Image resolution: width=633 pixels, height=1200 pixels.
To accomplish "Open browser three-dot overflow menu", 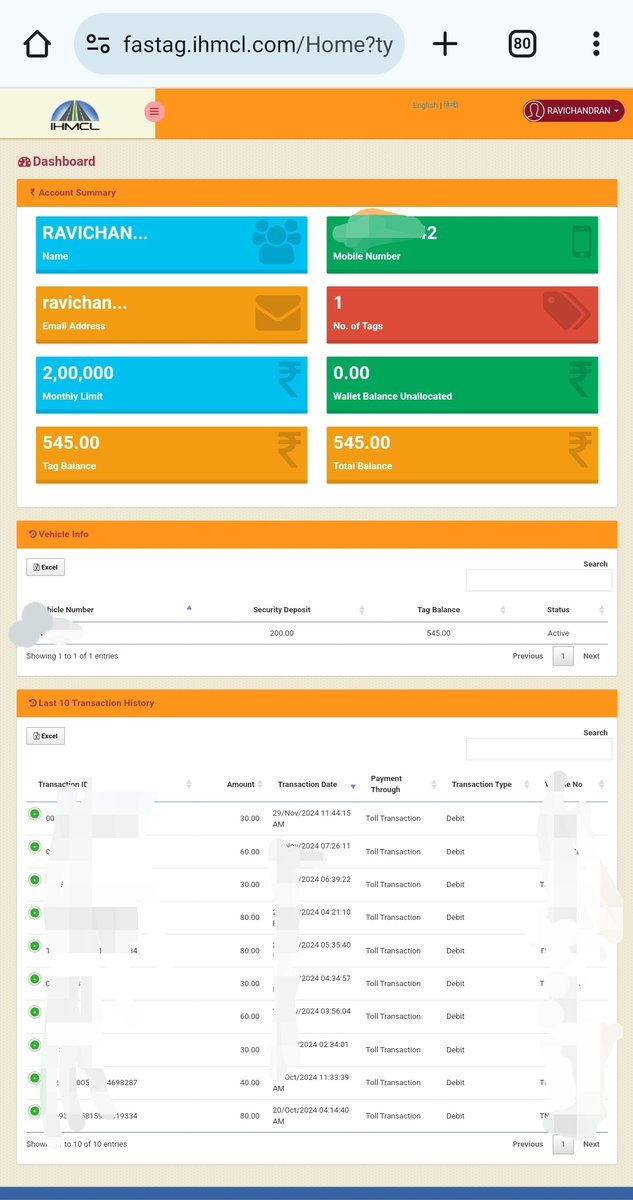I will 596,44.
